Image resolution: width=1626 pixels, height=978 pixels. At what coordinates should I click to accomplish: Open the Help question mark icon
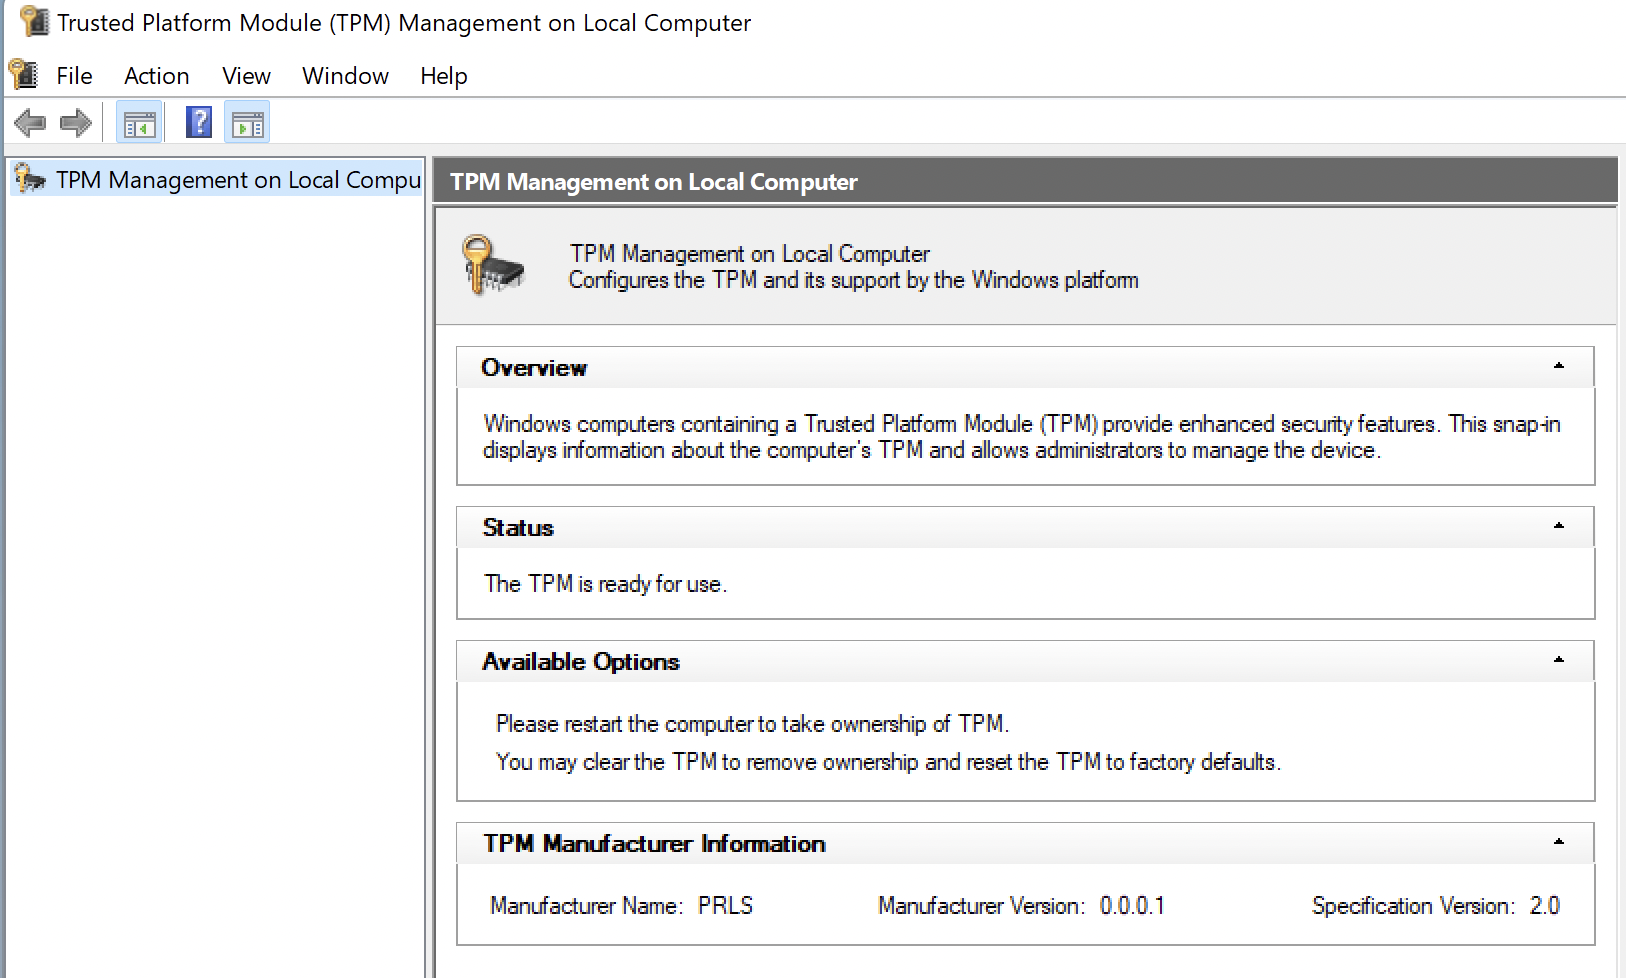coord(199,123)
